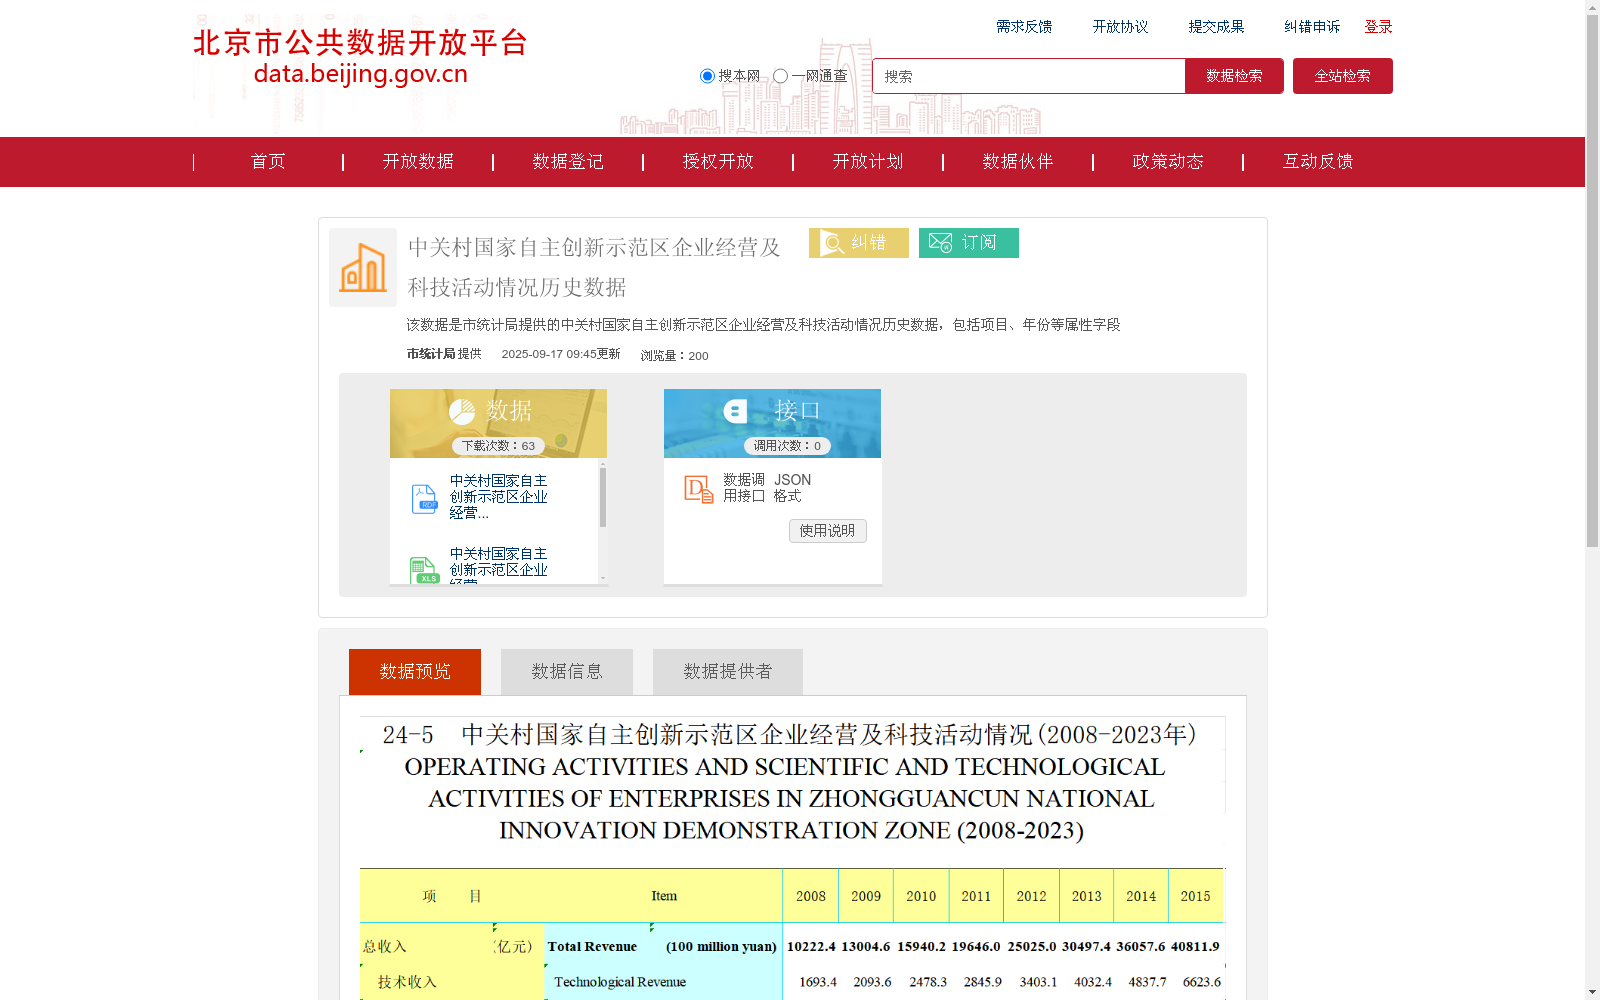Viewport: 1600px width, 1000px height.
Task: Click the pie chart icon beside 数据
Action: (x=462, y=411)
